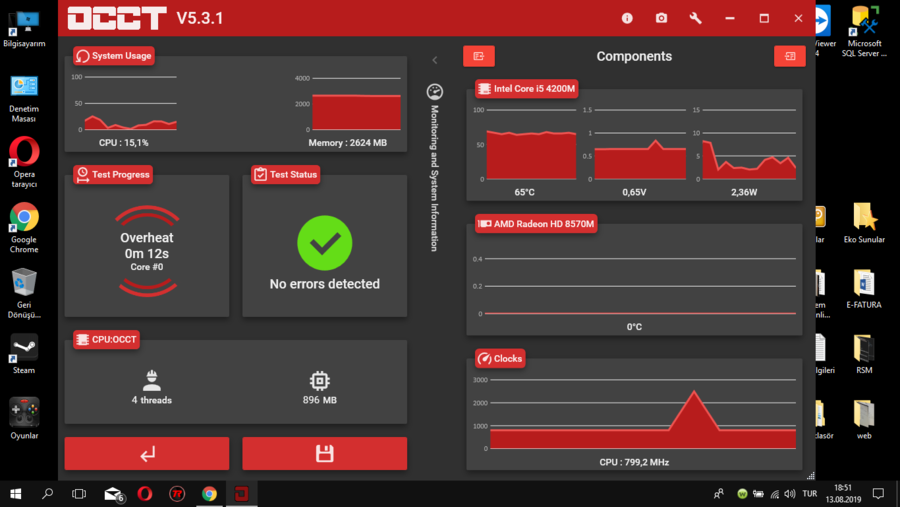Click 'Memory : 2624 MB' value

click(x=347, y=142)
